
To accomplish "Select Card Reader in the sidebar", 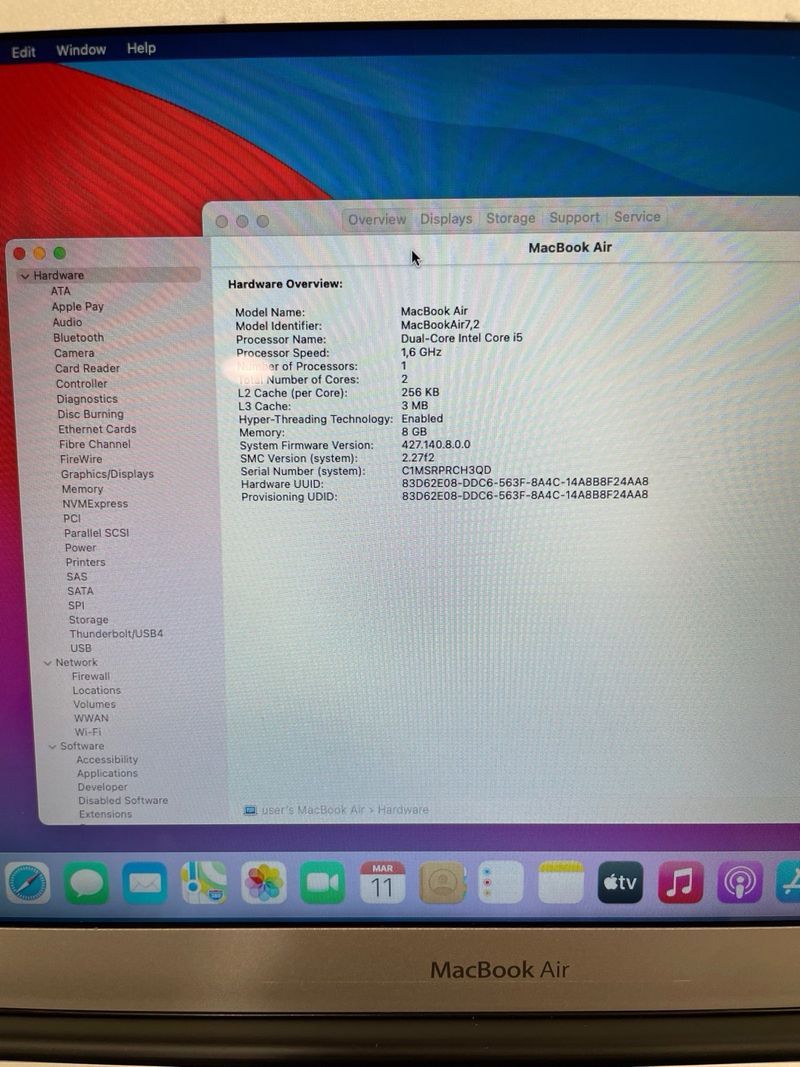I will 87,368.
